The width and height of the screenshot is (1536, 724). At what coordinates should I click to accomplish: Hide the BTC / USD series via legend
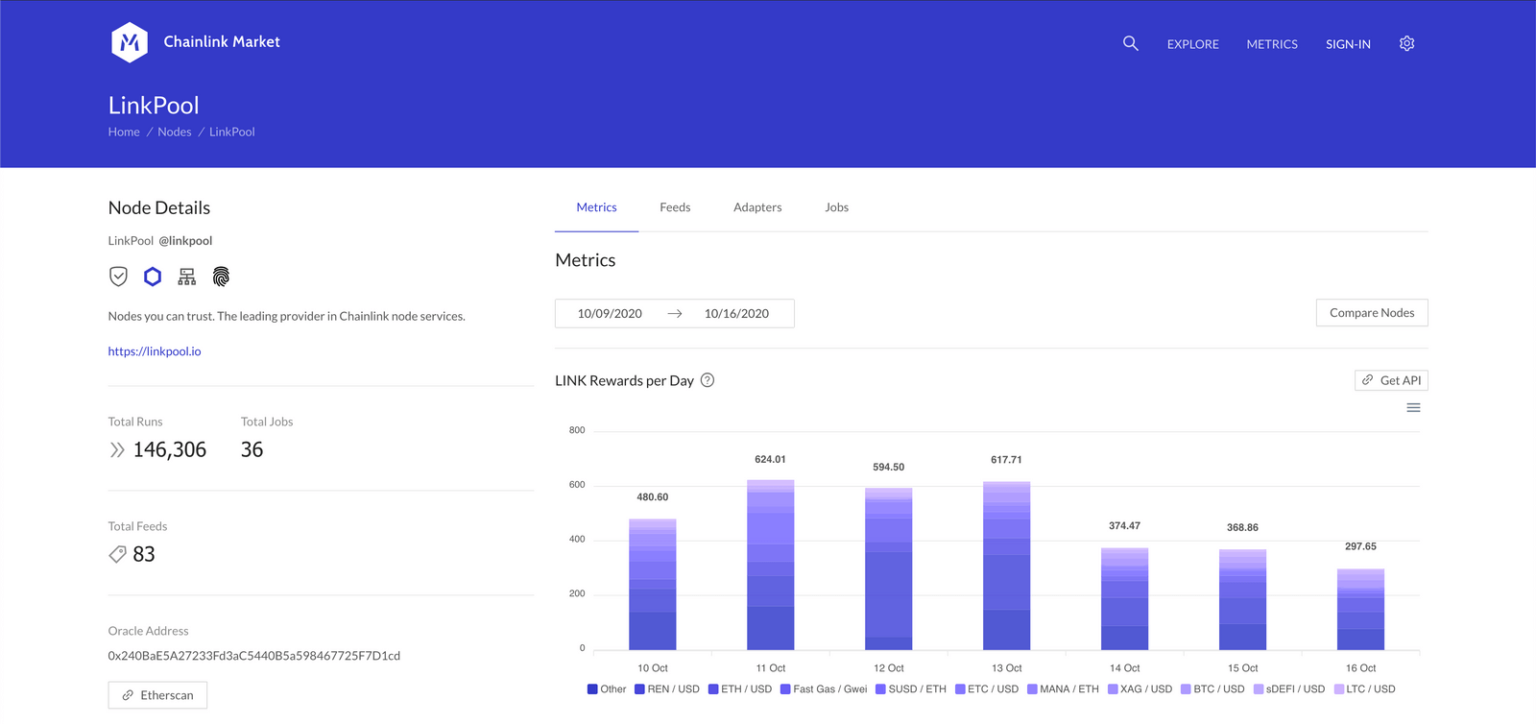(x=1213, y=689)
